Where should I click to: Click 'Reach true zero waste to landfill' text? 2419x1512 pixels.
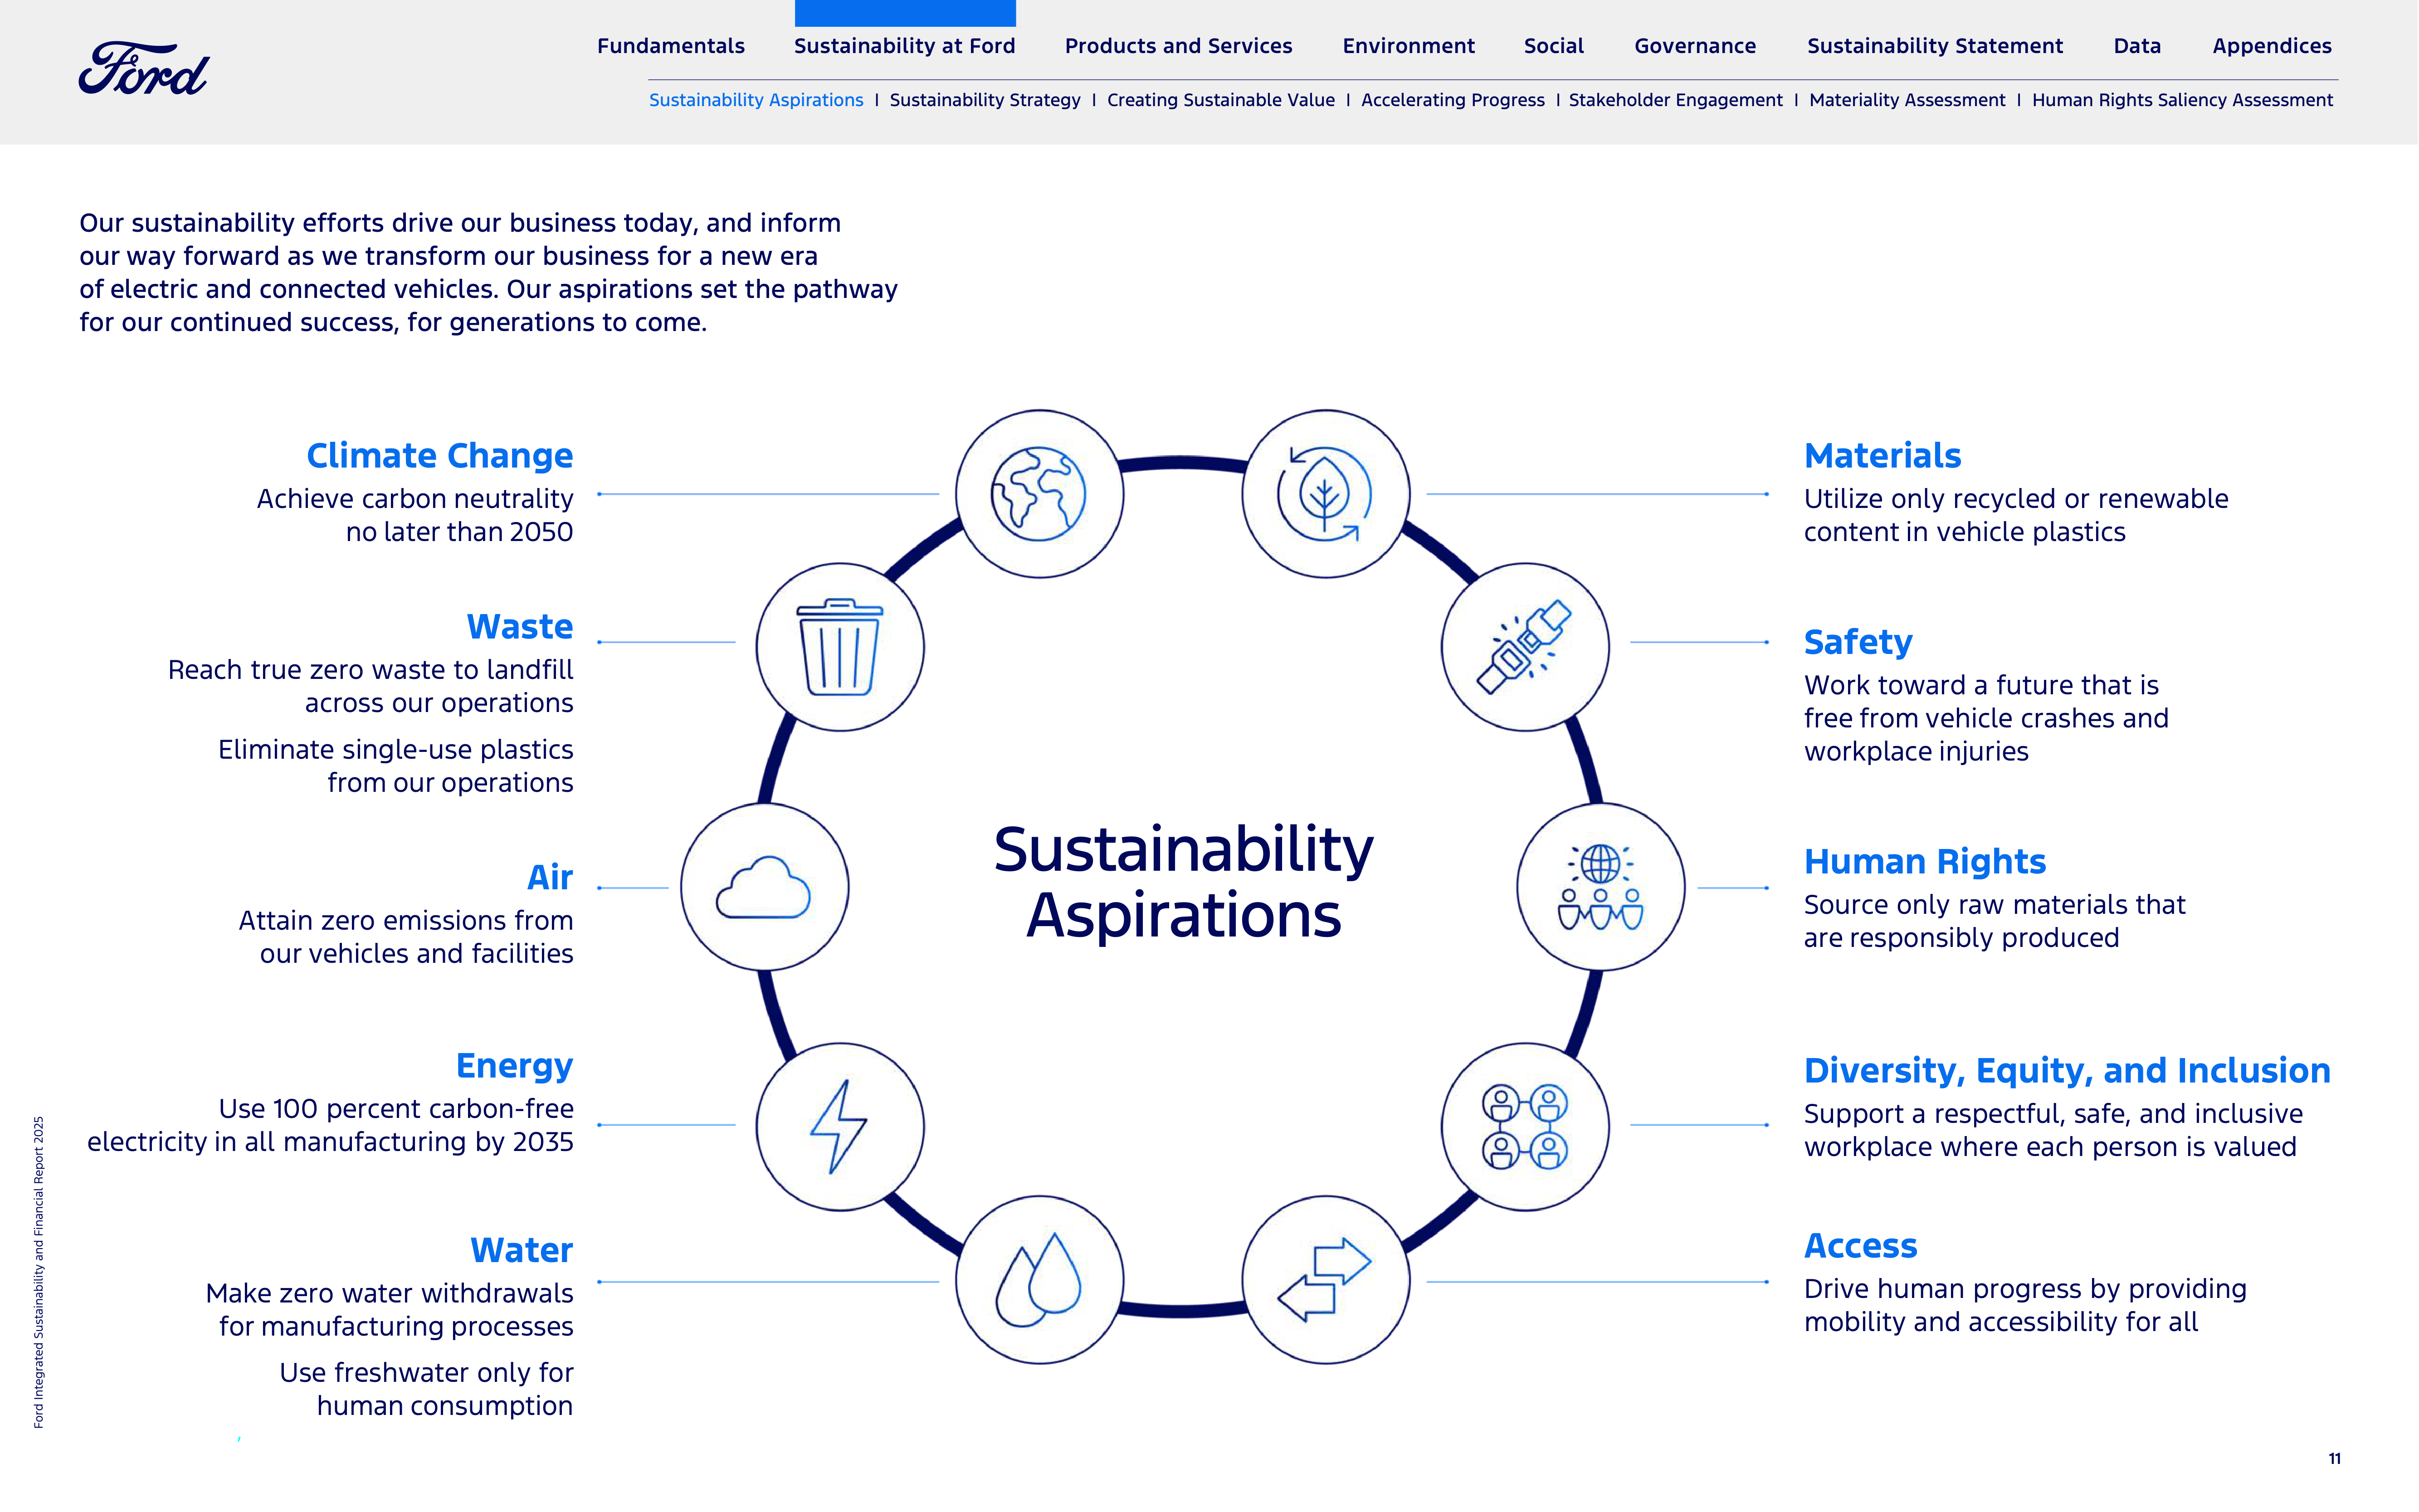pos(371,686)
